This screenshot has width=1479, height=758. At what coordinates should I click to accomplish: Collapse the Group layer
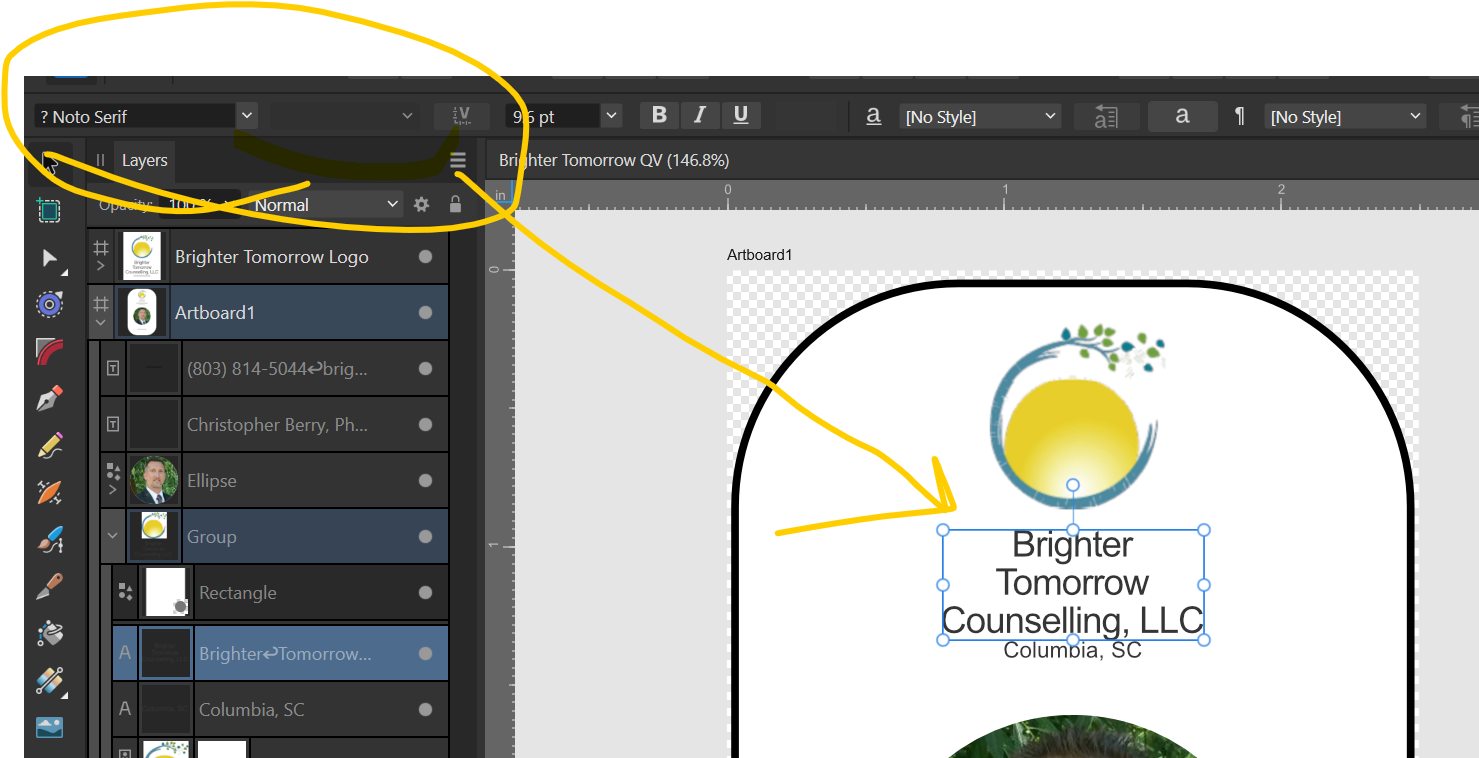[112, 536]
